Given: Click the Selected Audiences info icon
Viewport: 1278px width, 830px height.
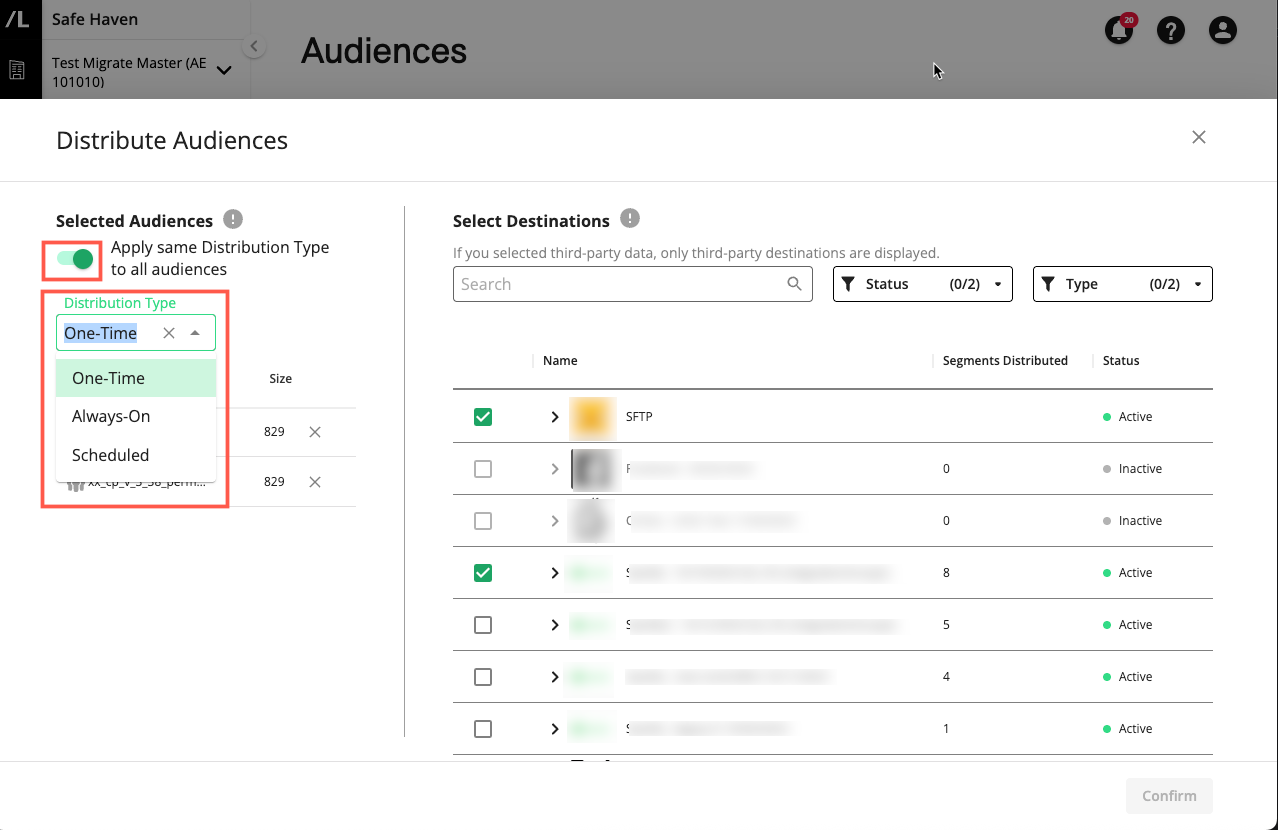Looking at the screenshot, I should (233, 220).
